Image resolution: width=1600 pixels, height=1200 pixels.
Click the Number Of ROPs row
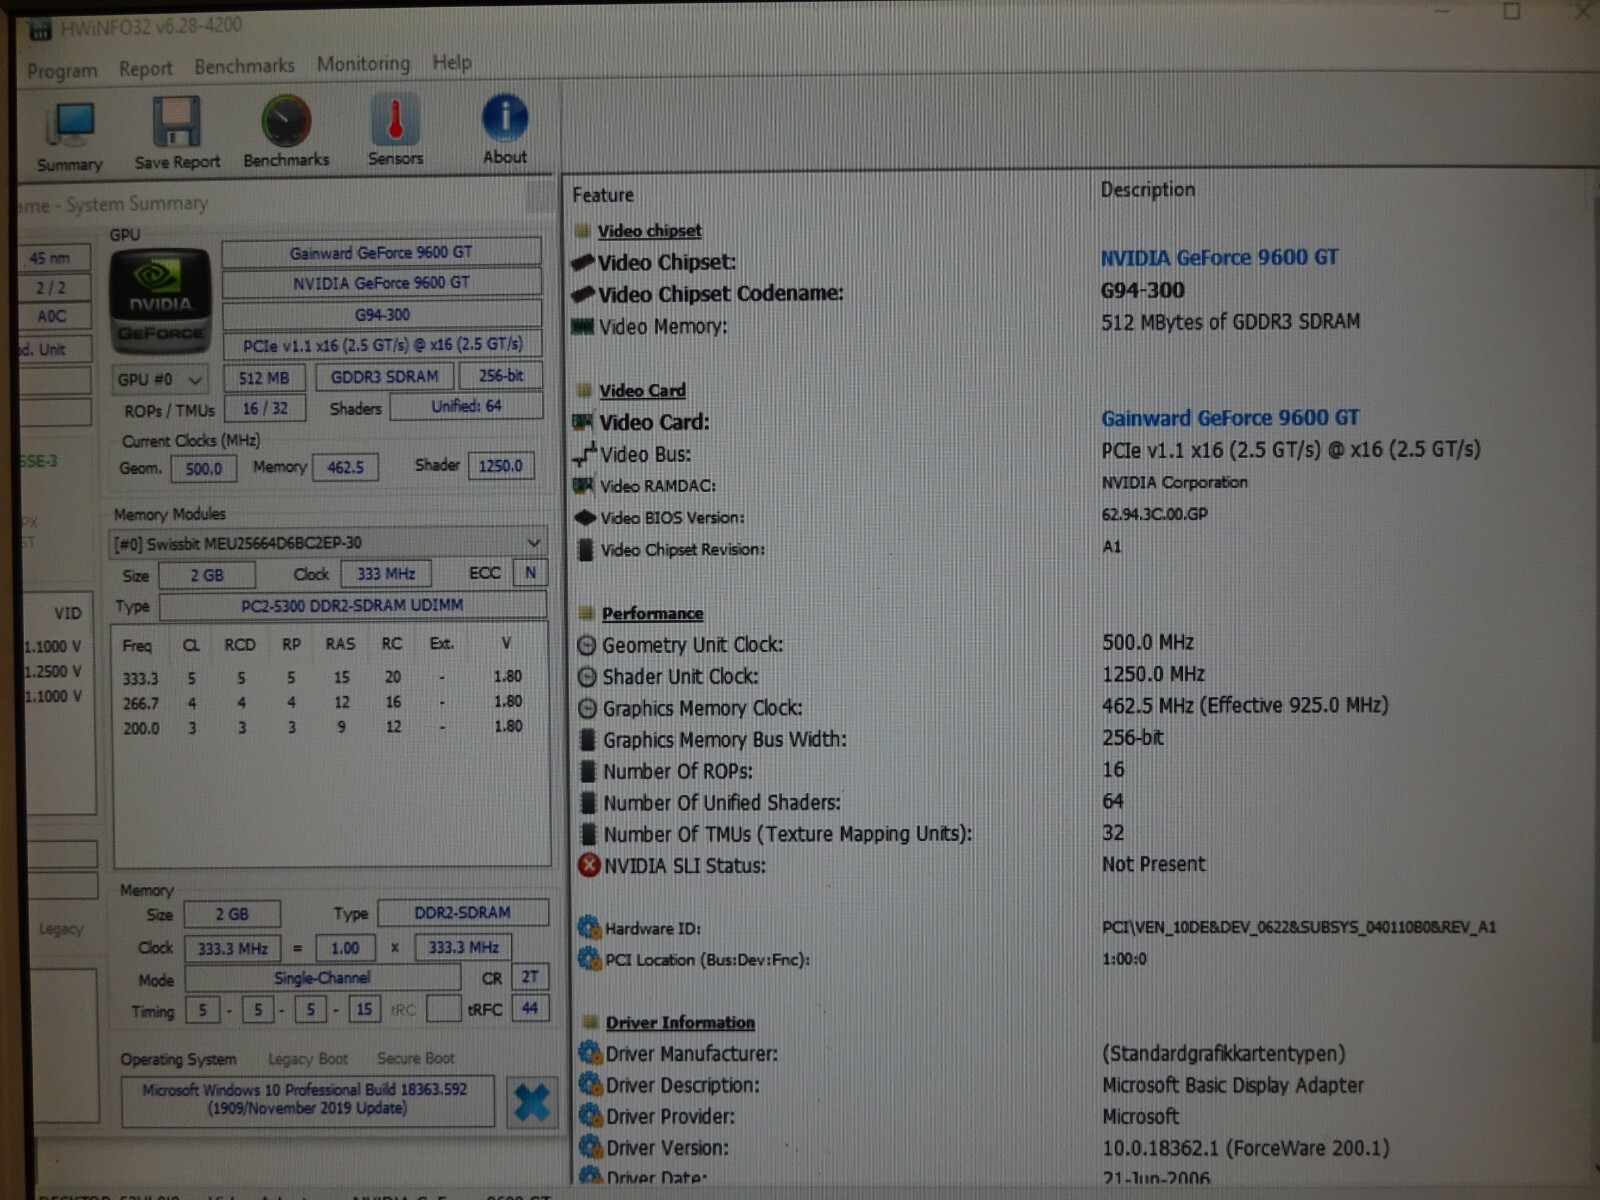point(852,771)
